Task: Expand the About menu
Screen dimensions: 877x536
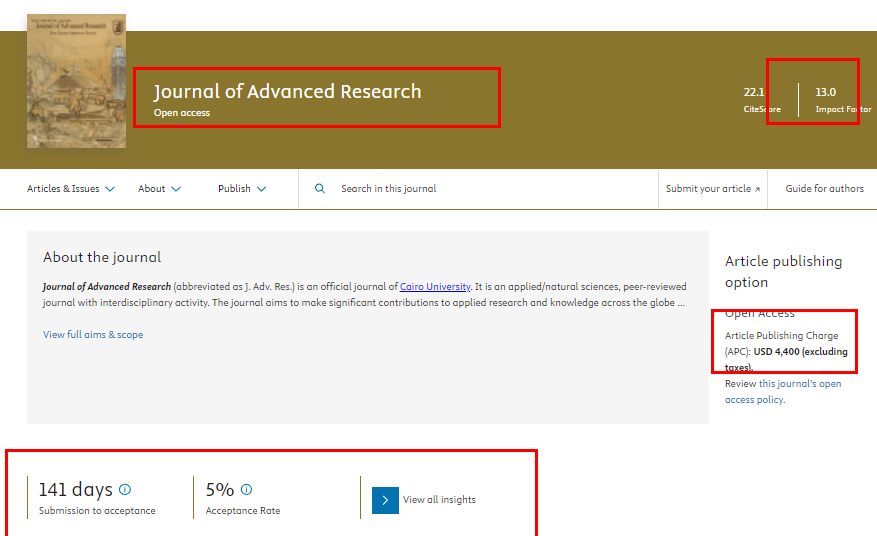Action: pos(159,189)
